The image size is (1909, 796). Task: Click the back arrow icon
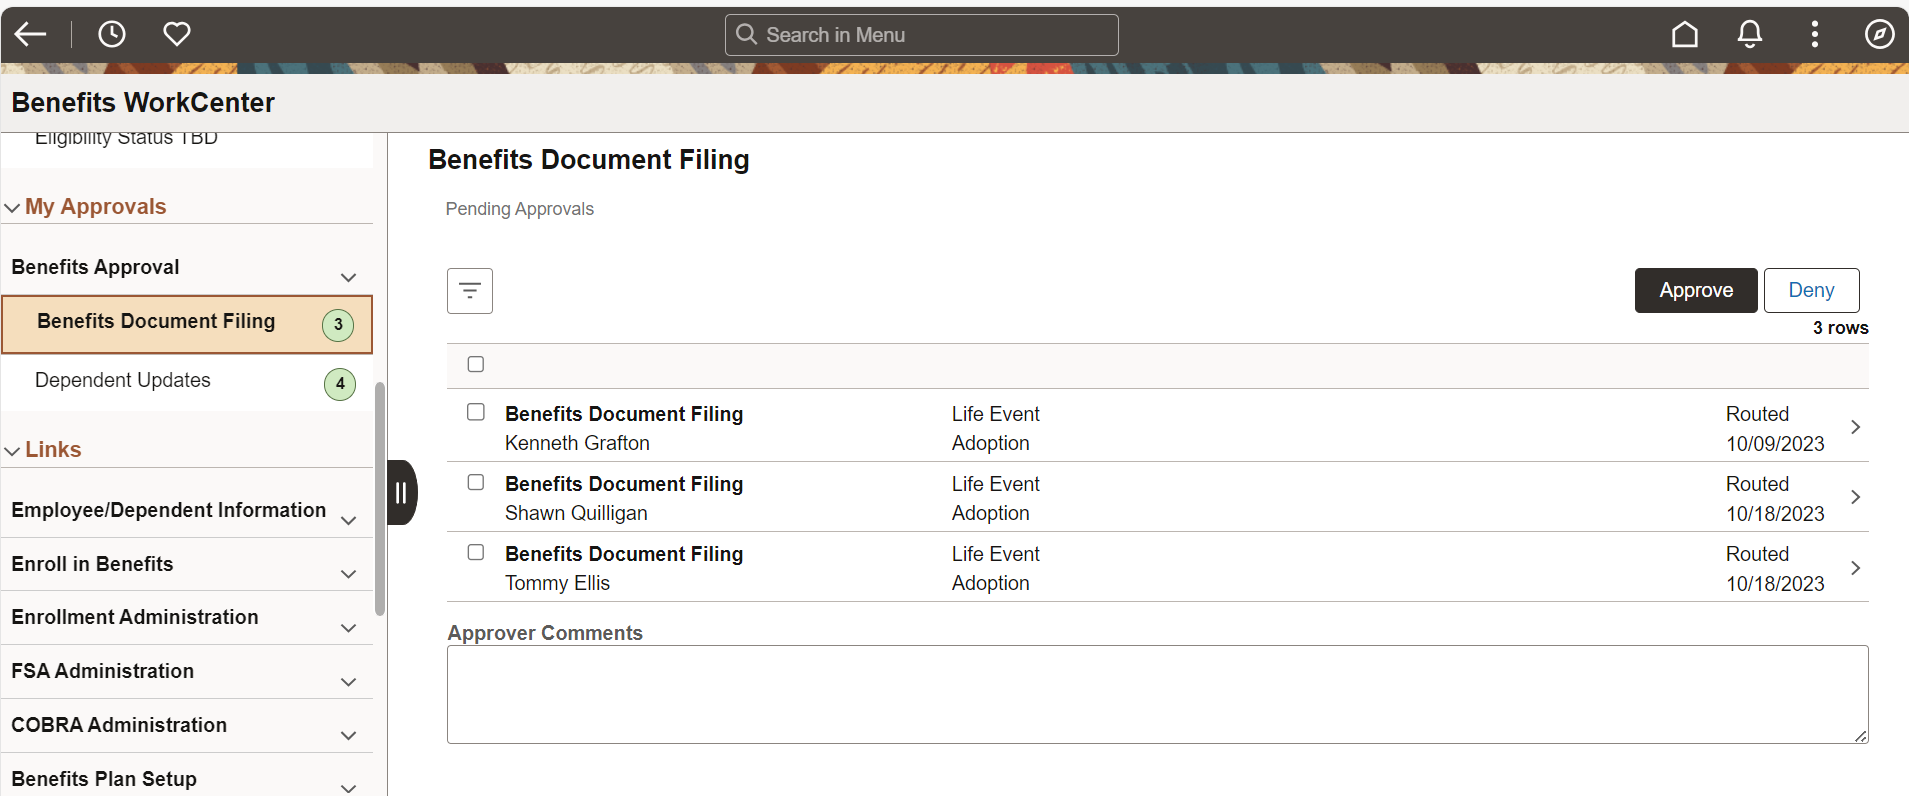[31, 35]
